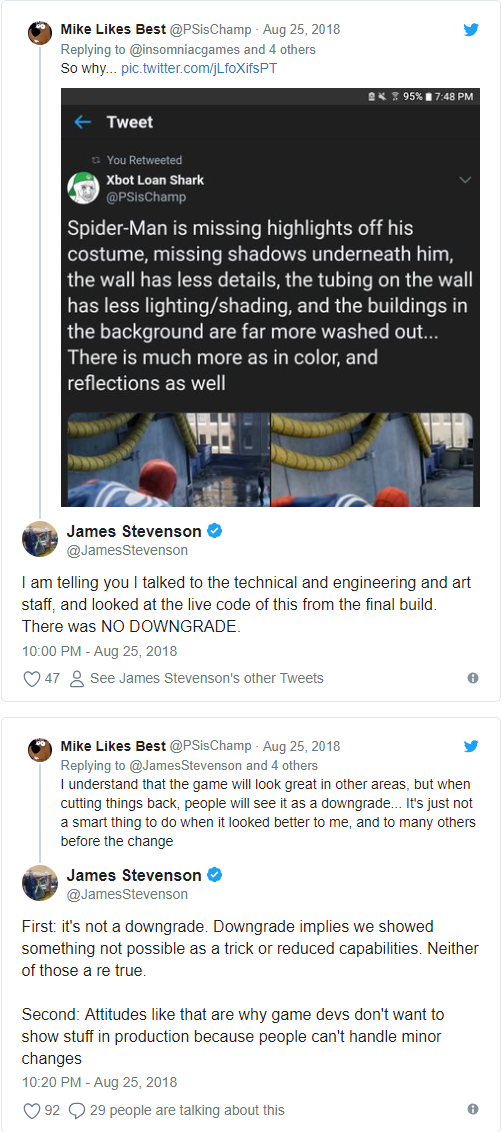Open the pic.twitter.com/jLfoXifsPT link
This screenshot has height=1132, width=502.
tap(199, 69)
